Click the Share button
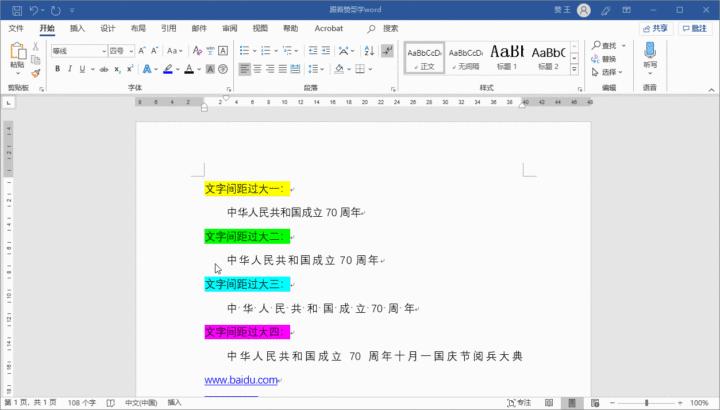Screen dimensions: 720x410 656,28
